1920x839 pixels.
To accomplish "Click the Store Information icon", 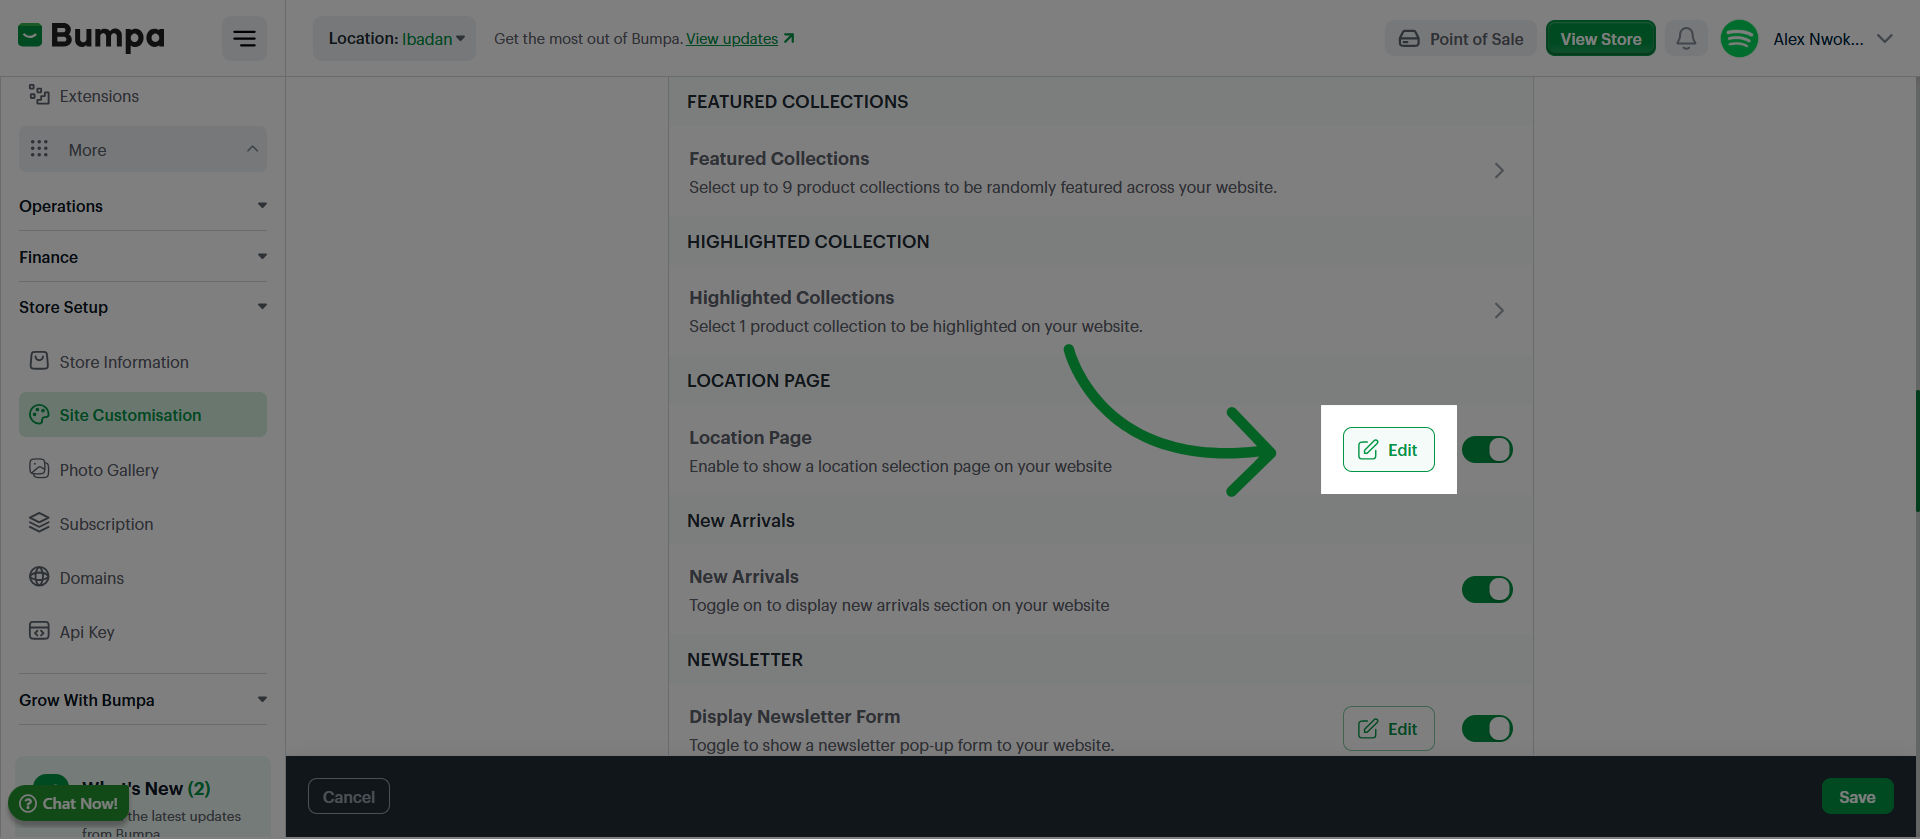I will coord(39,361).
